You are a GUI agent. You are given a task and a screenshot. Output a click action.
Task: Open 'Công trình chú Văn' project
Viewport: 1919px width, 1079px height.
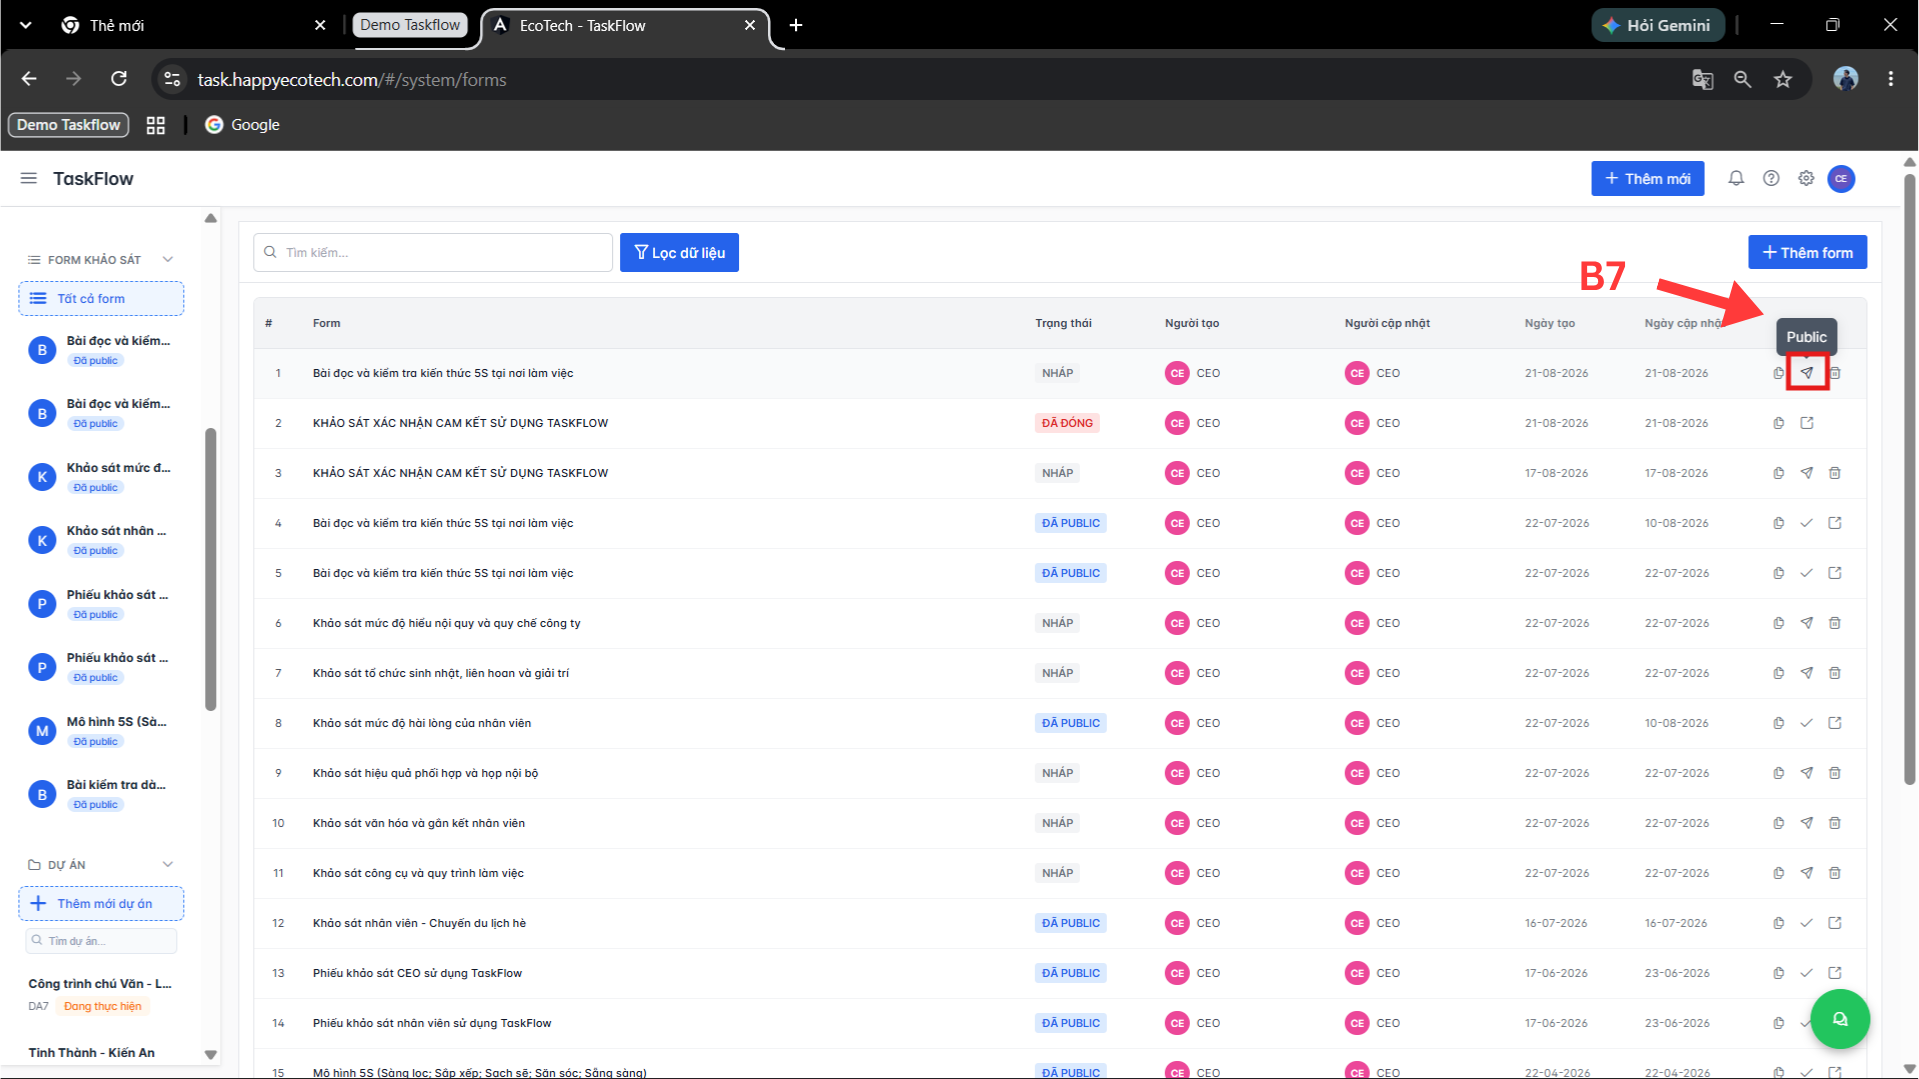point(101,994)
